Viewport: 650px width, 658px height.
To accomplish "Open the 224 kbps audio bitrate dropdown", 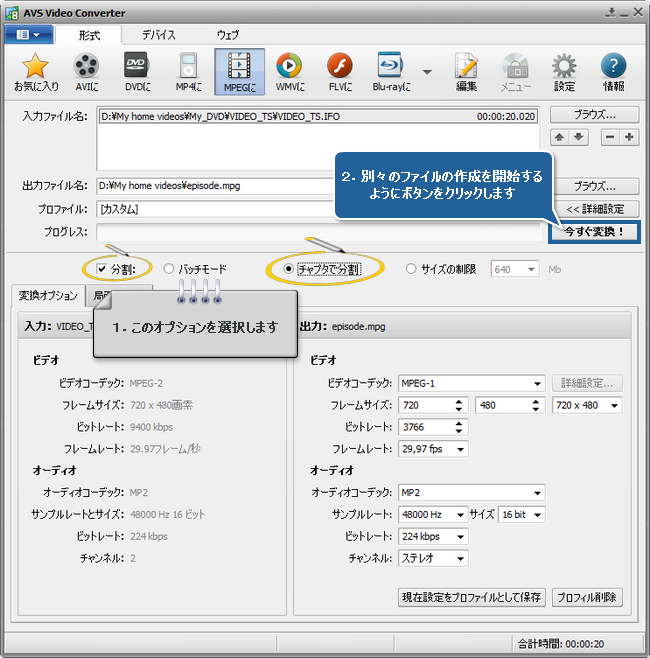I will tap(433, 536).
